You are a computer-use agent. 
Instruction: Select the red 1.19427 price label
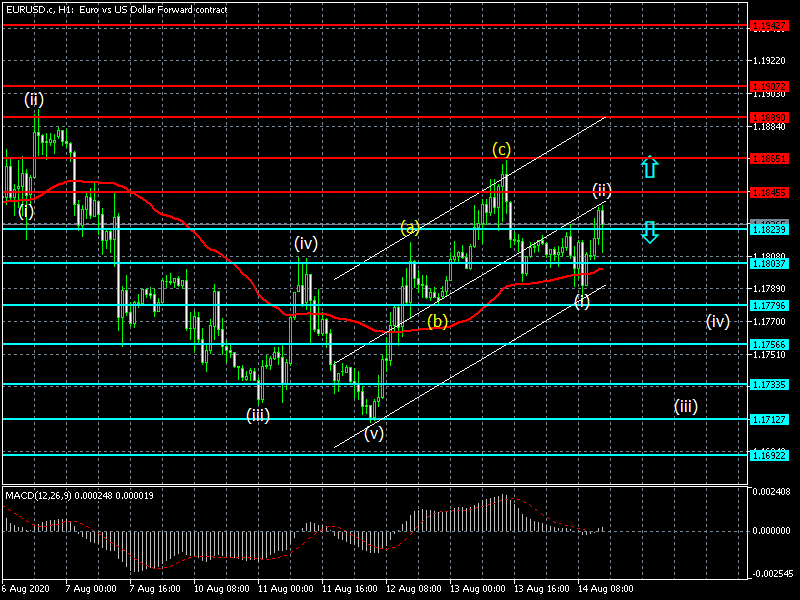[769, 26]
